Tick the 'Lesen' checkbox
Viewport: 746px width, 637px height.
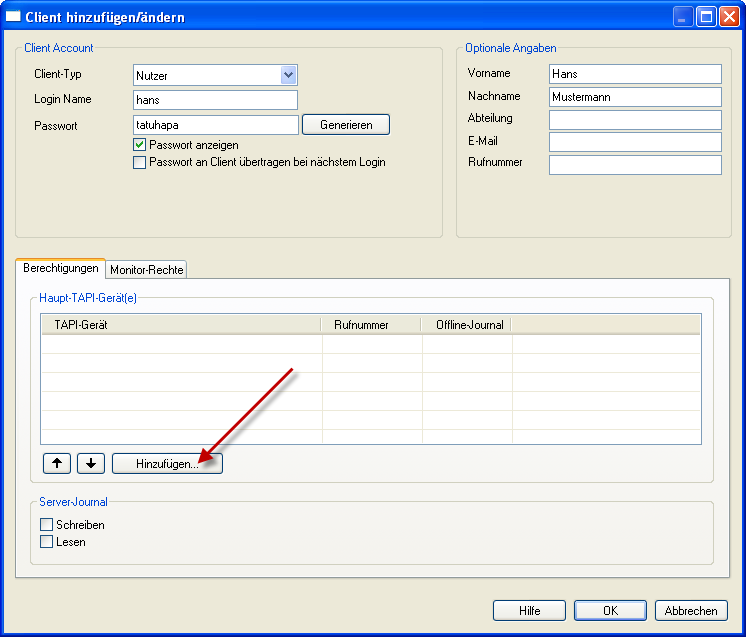[46, 542]
